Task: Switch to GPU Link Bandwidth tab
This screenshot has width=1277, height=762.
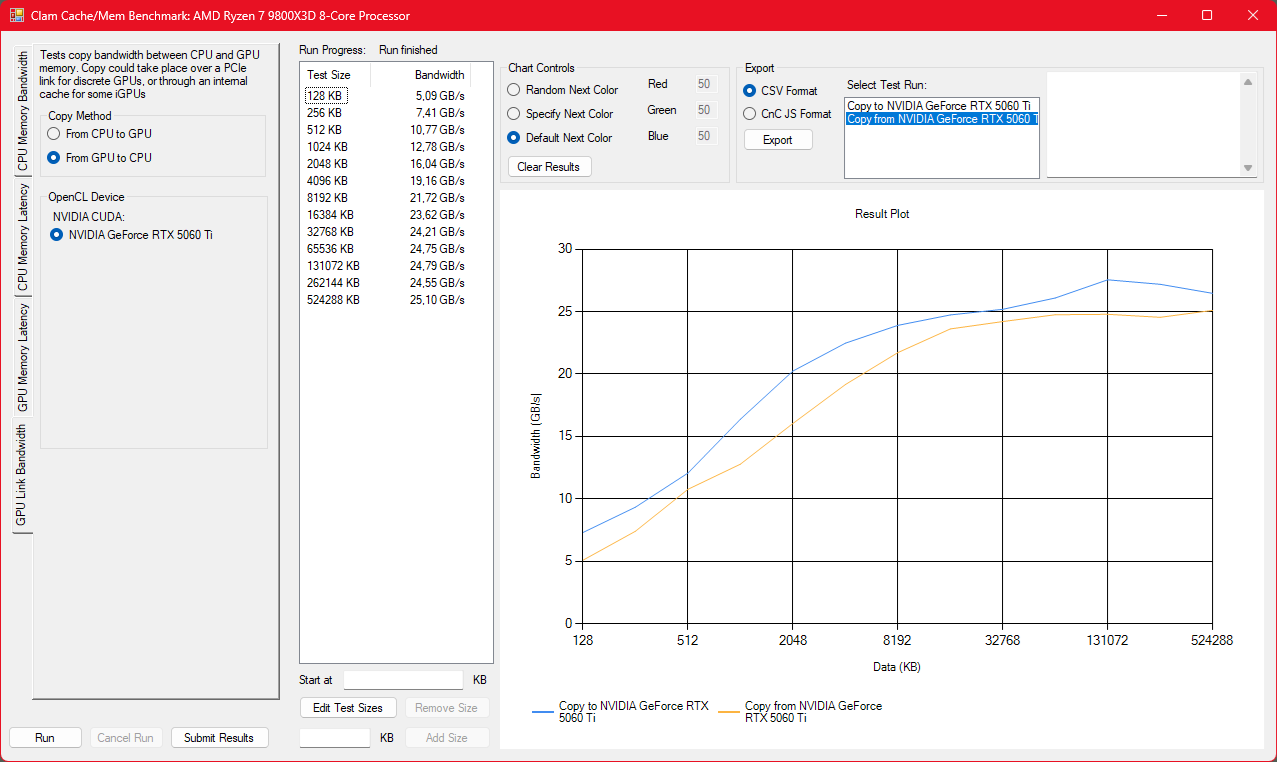Action: point(22,476)
